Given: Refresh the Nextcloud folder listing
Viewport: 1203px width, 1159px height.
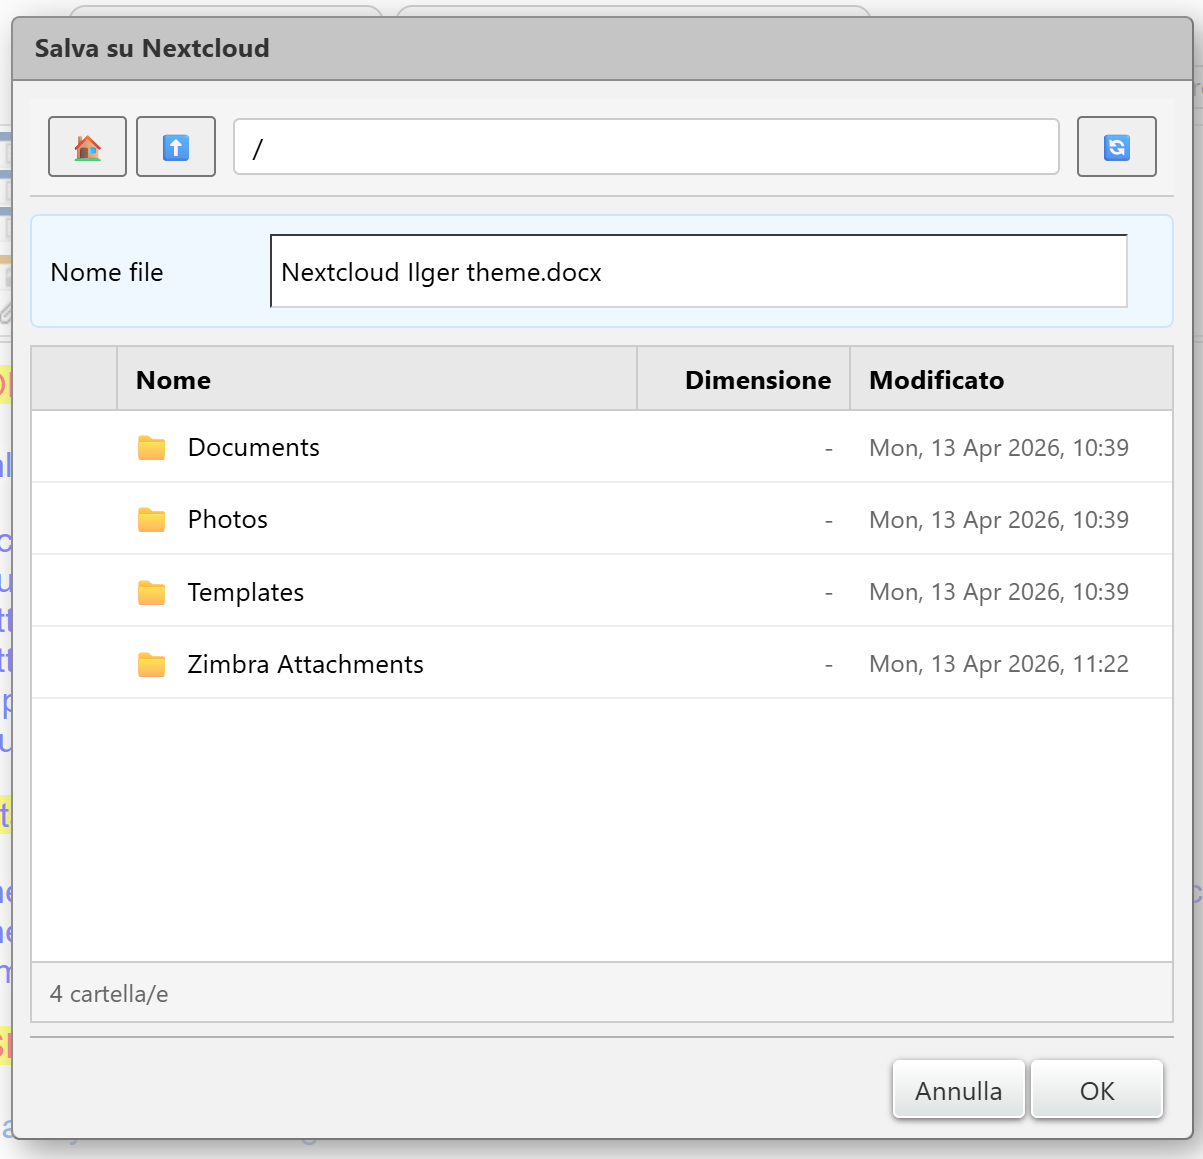Looking at the screenshot, I should coord(1116,147).
